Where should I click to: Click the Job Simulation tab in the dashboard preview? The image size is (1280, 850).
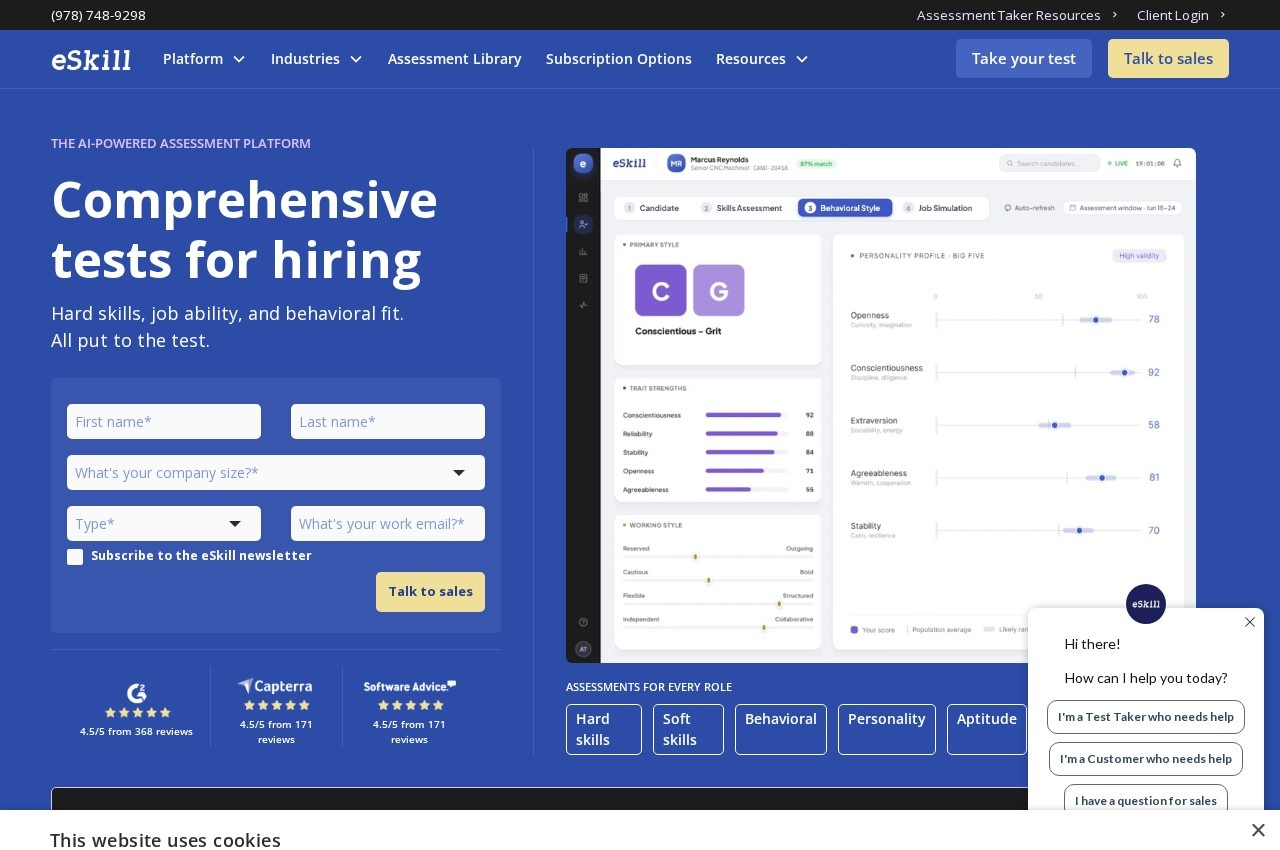click(x=937, y=208)
